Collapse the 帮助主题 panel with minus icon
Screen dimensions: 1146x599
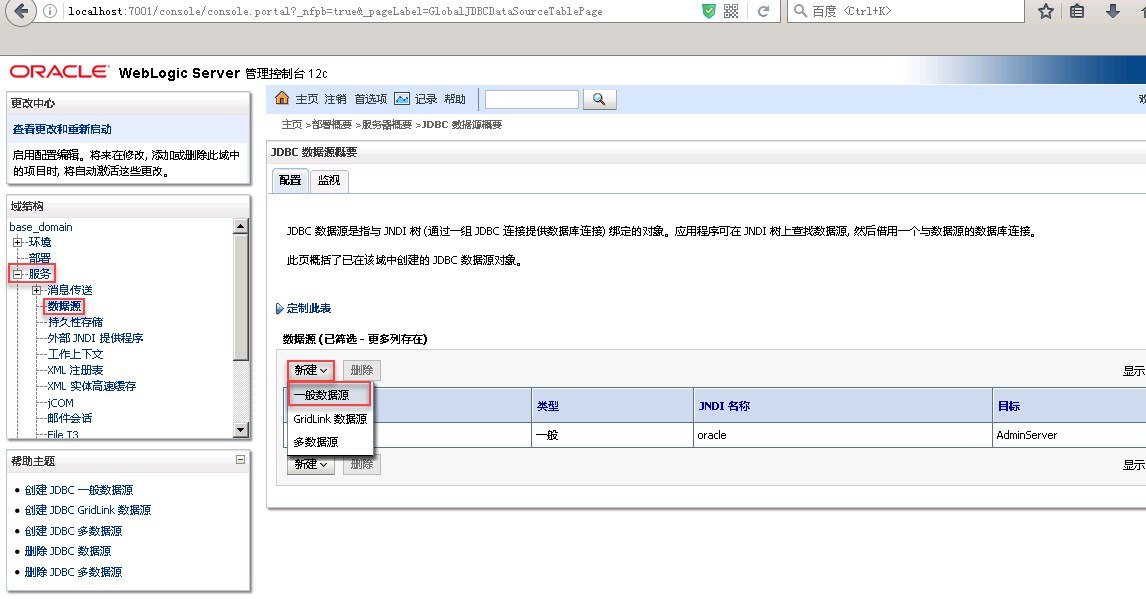click(240, 459)
